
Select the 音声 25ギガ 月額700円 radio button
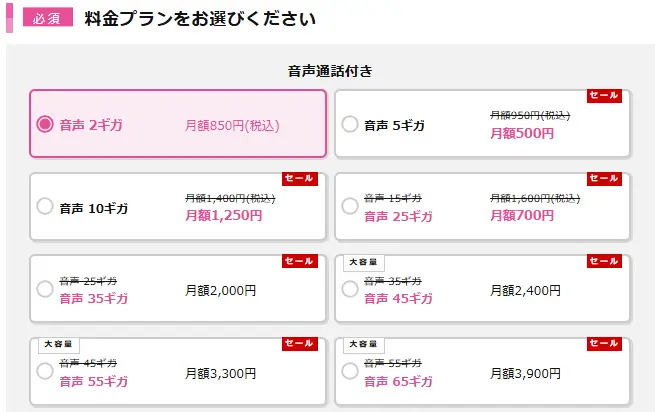point(349,207)
